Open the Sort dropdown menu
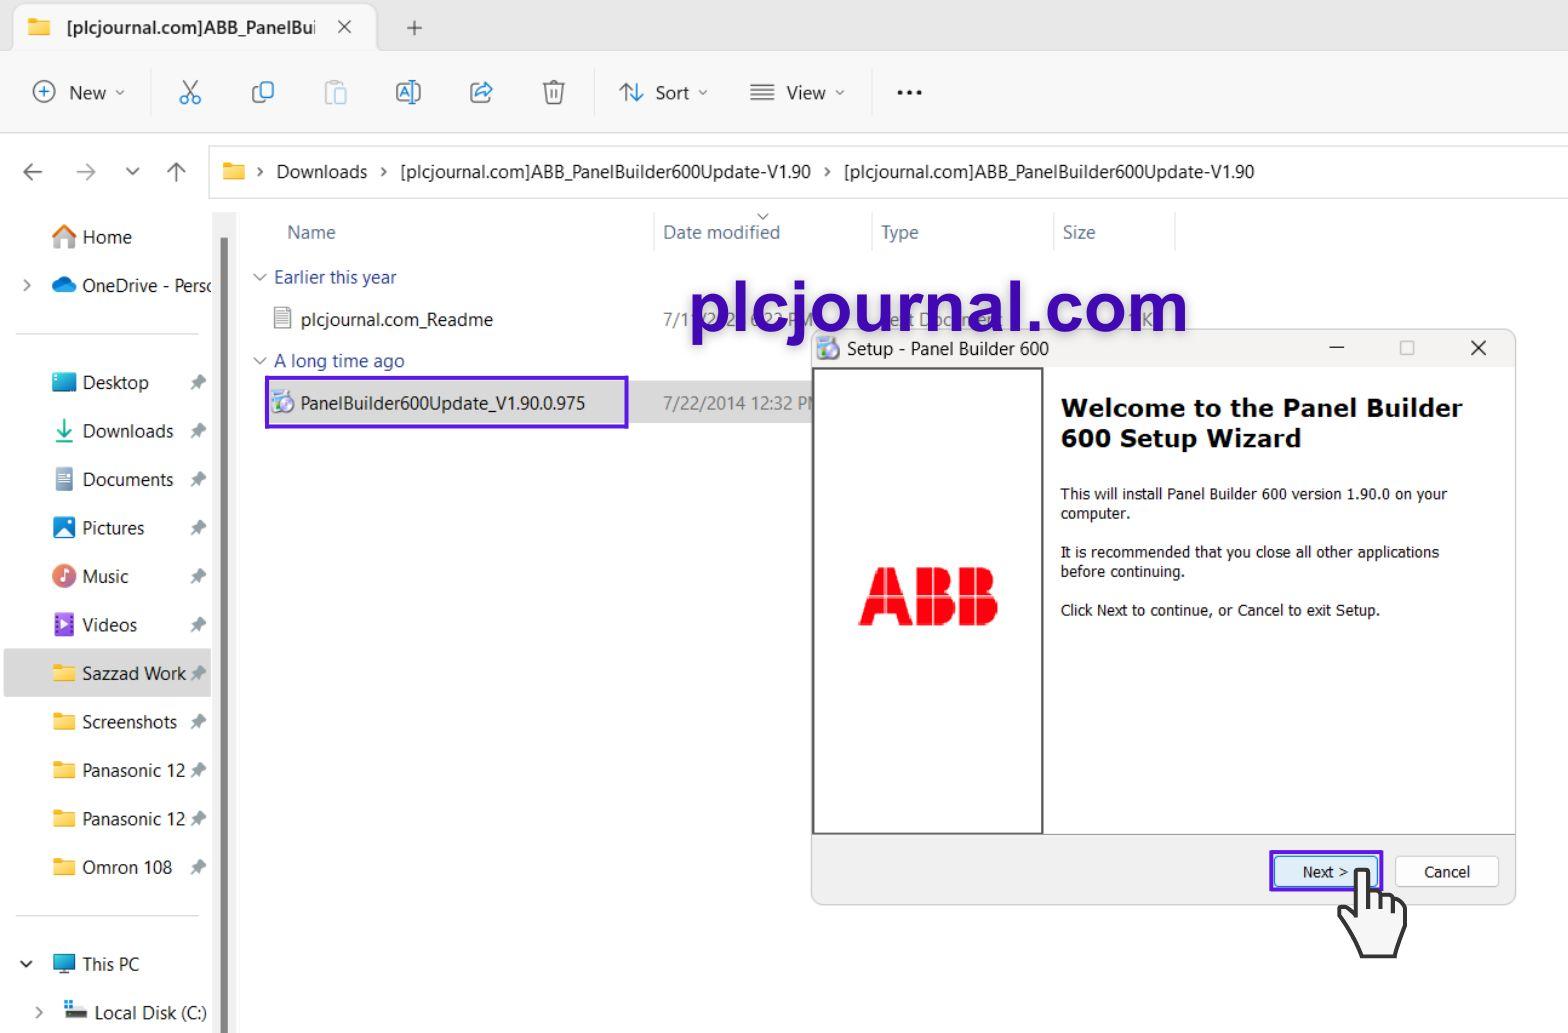The height and width of the screenshot is (1033, 1568). coord(663,92)
